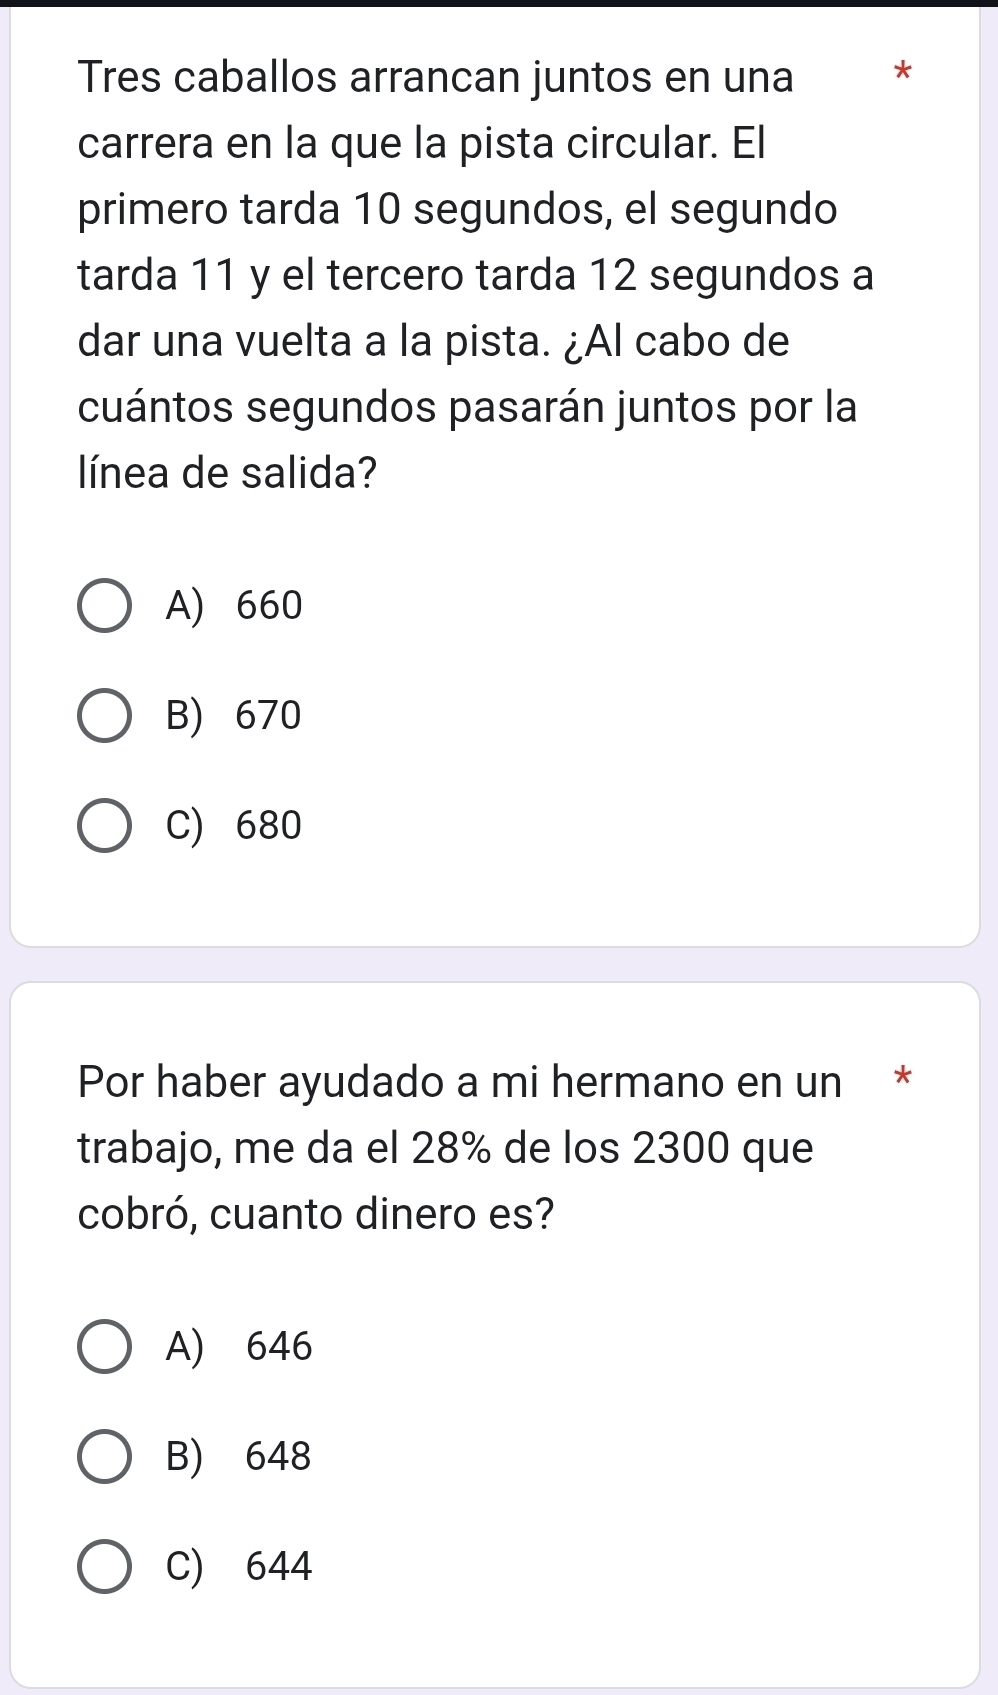998x1695 pixels.
Task: Click the lavender gap between the two question cards
Action: pos(495,964)
